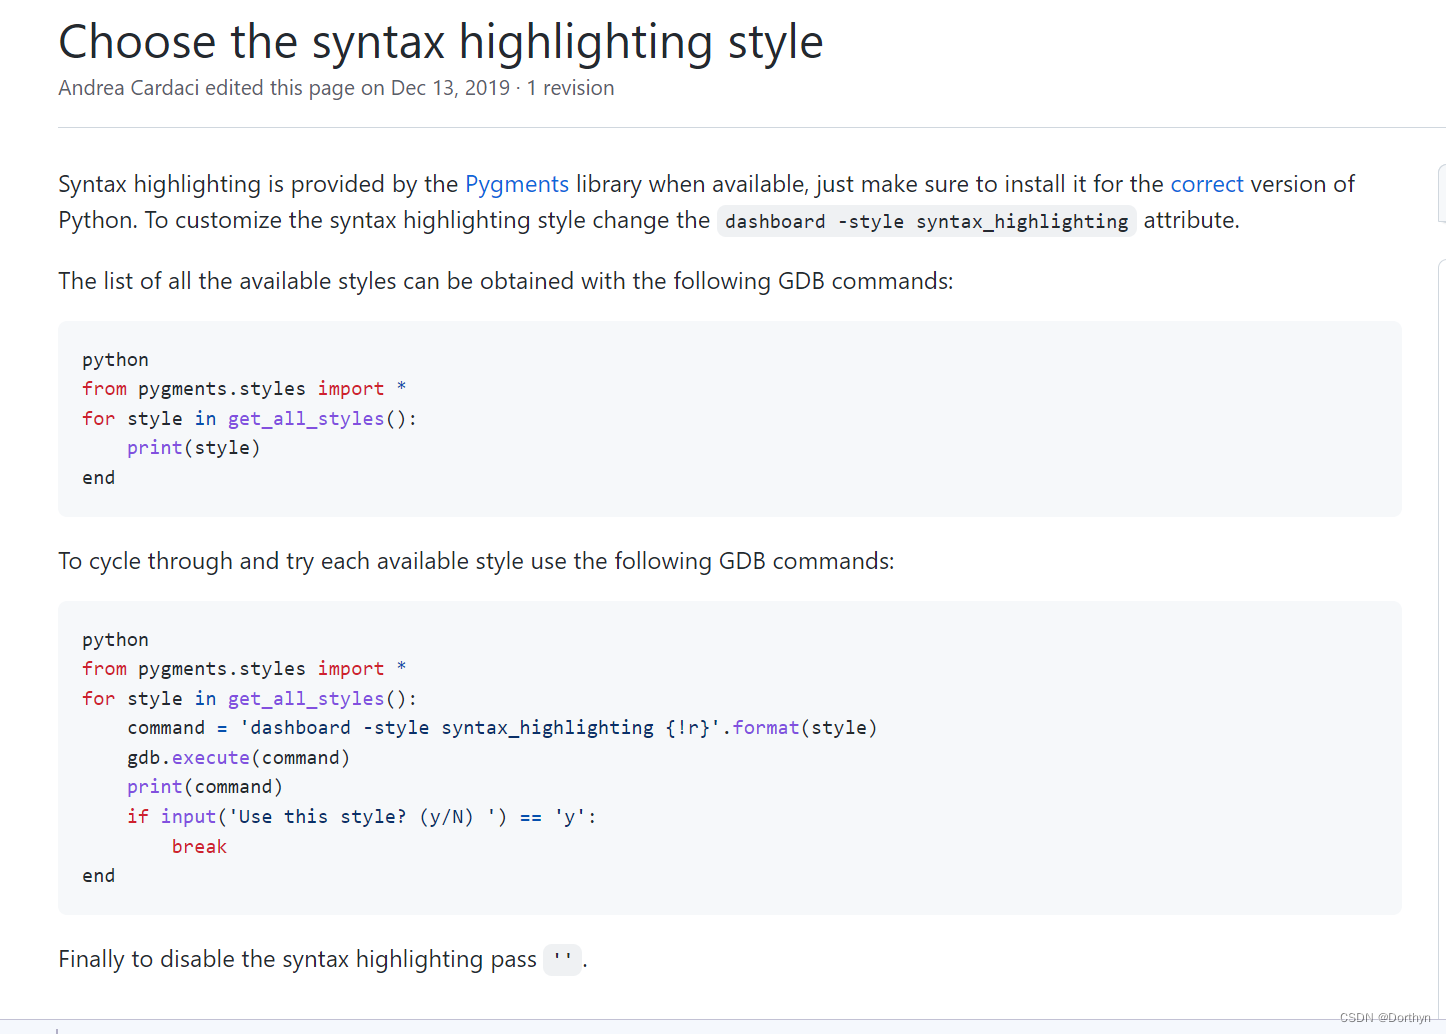Click 'for style in get_all_styles():' in first block

tap(250, 419)
